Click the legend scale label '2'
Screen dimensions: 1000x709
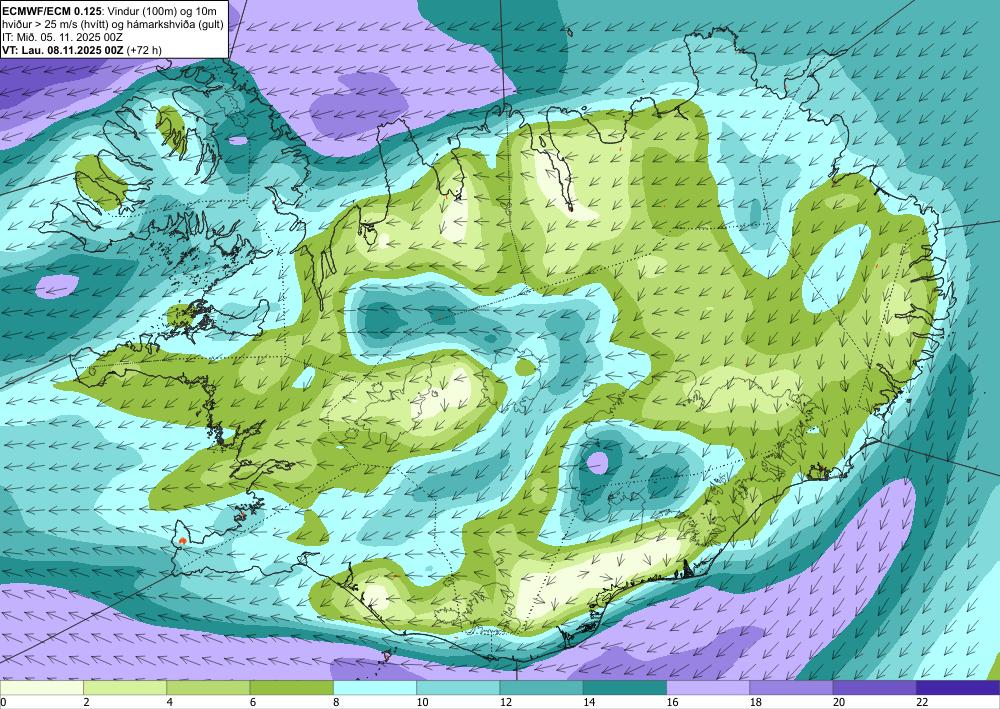click(x=86, y=703)
